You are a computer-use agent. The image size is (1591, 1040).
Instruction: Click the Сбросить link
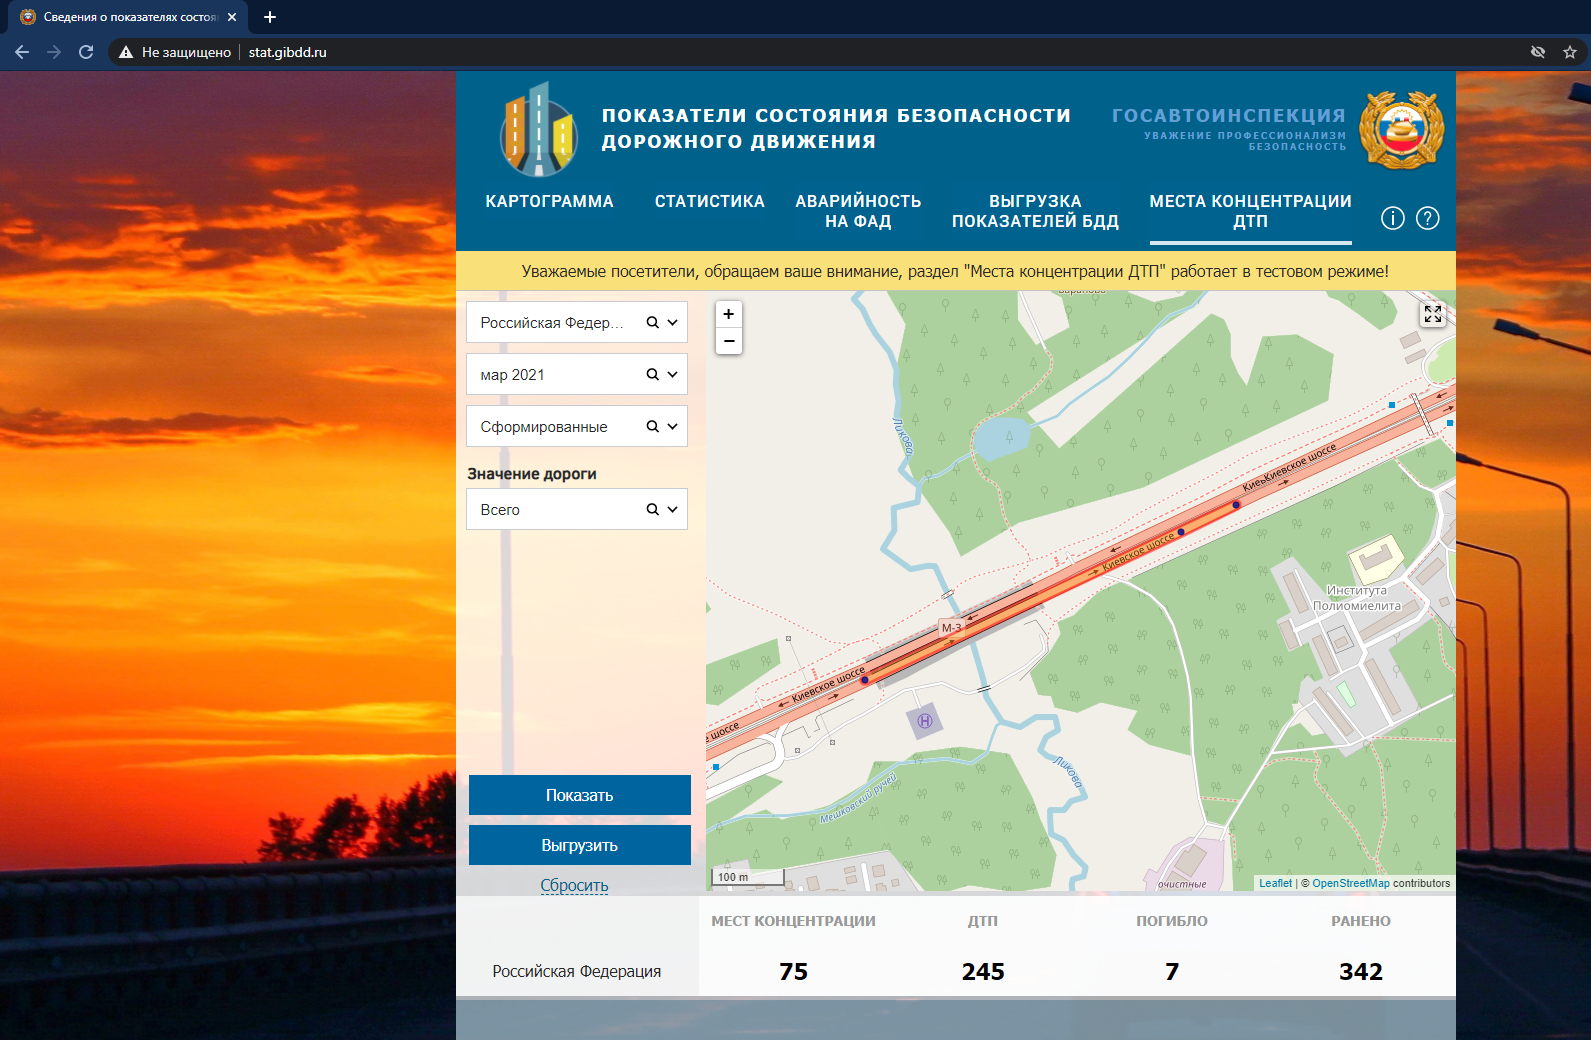574,885
